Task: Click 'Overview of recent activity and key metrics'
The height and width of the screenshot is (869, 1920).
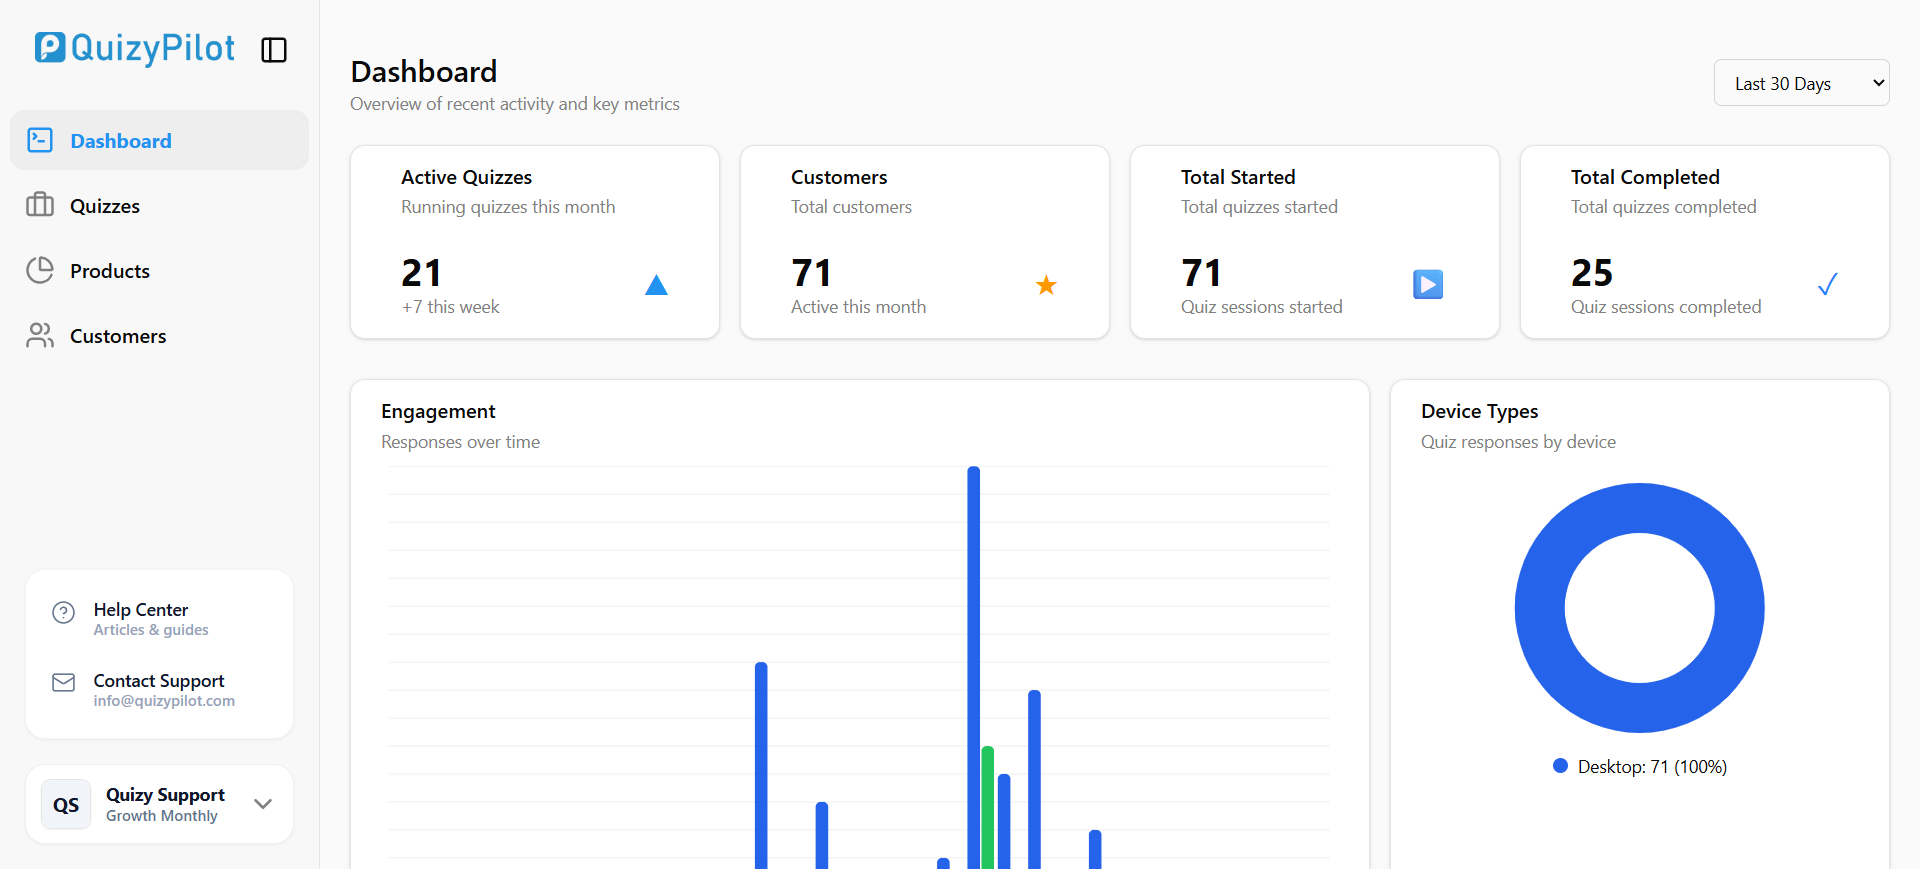Action: coord(515,104)
